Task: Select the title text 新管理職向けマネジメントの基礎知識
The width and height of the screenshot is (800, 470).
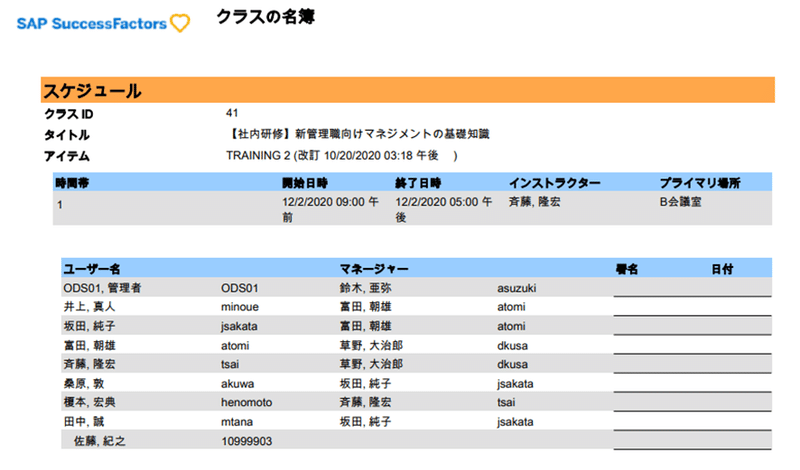Action: [x=392, y=134]
